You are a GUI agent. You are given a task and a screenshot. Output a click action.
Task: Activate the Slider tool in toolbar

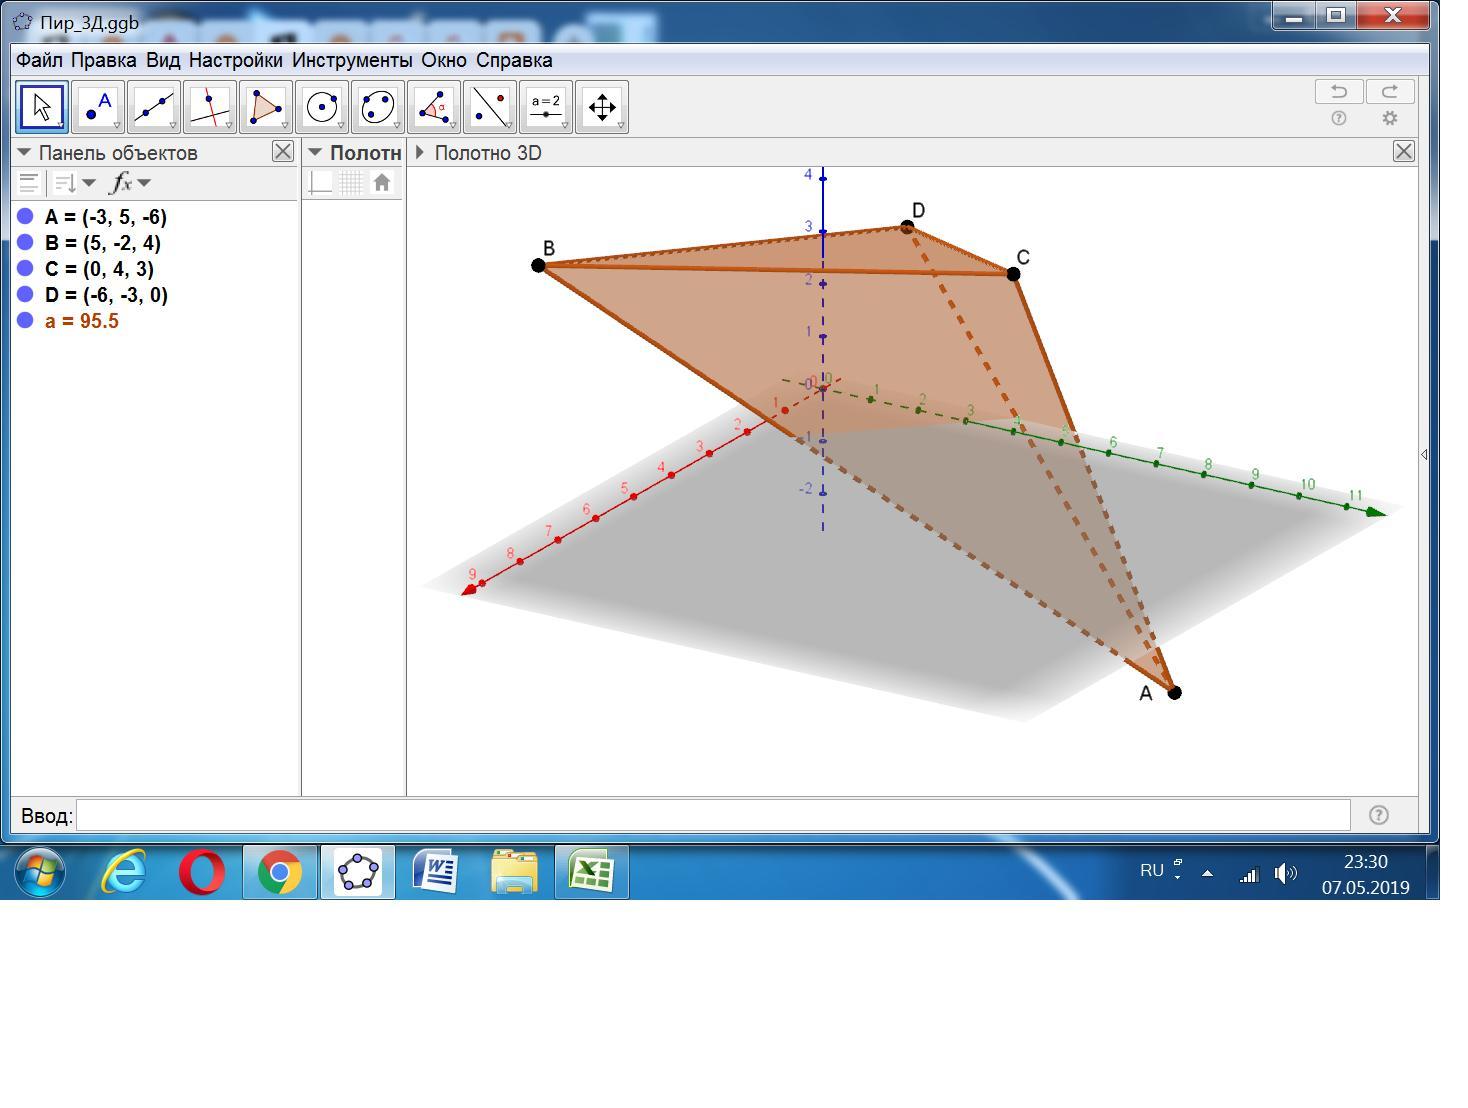tap(546, 107)
